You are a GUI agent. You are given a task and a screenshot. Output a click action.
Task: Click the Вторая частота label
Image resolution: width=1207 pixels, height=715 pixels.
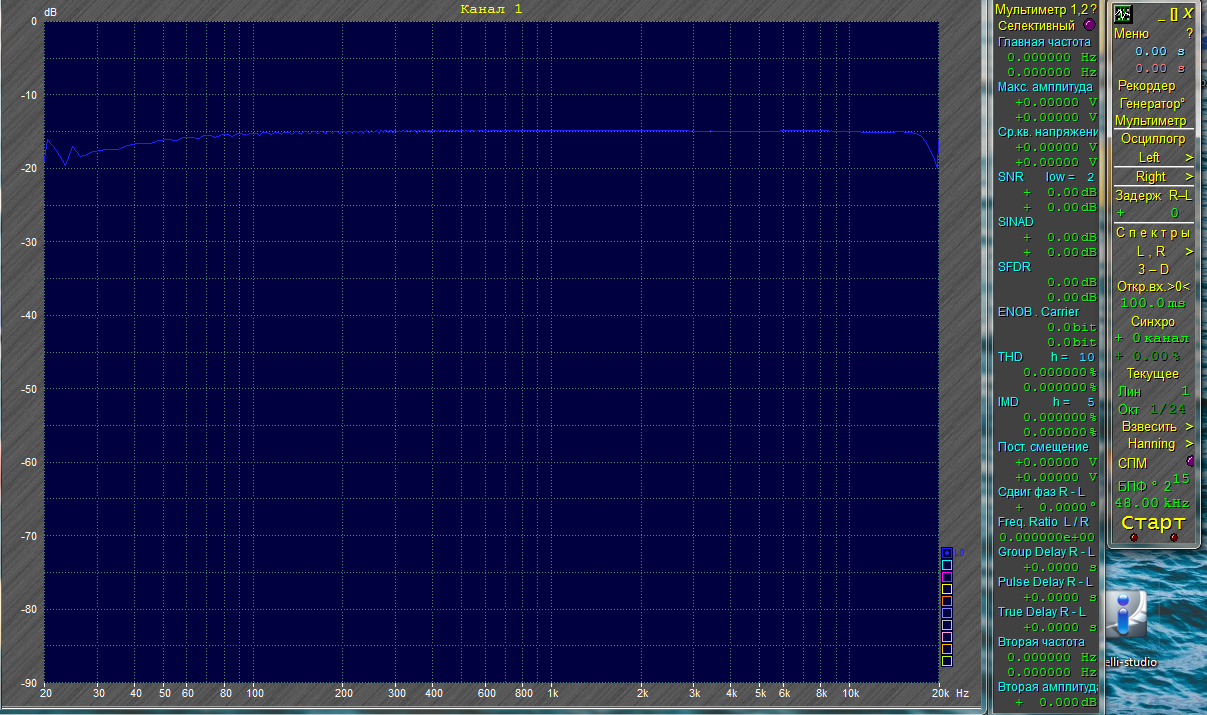pos(1041,642)
